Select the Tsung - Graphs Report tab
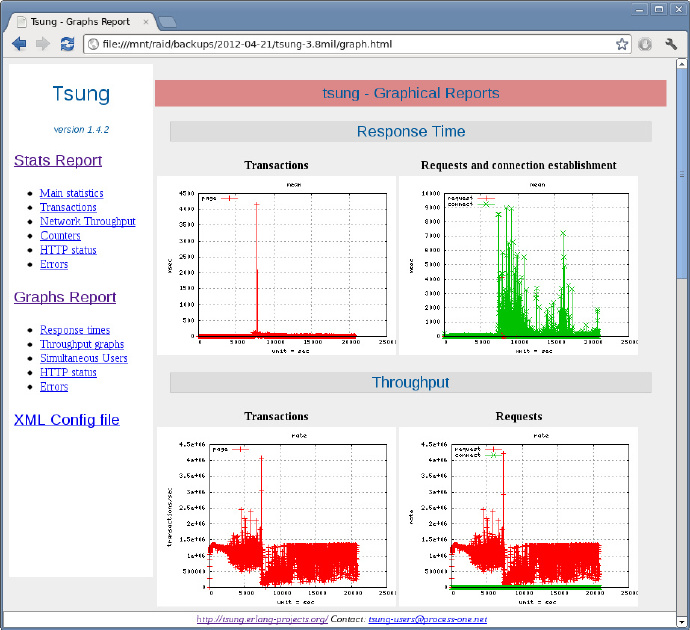 click(x=80, y=22)
